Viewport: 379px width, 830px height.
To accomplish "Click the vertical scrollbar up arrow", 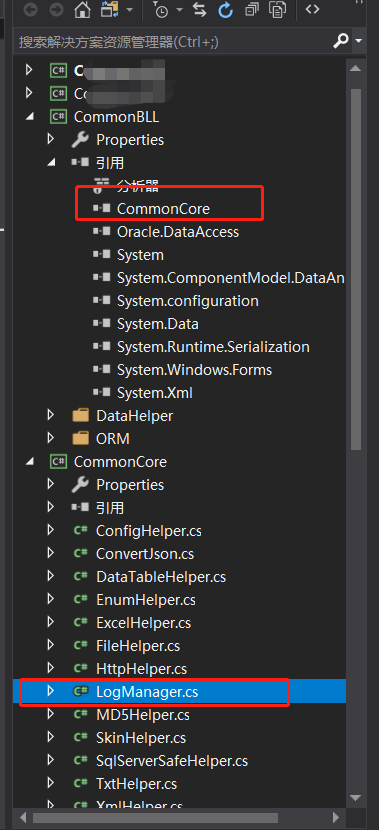I will coord(356,68).
